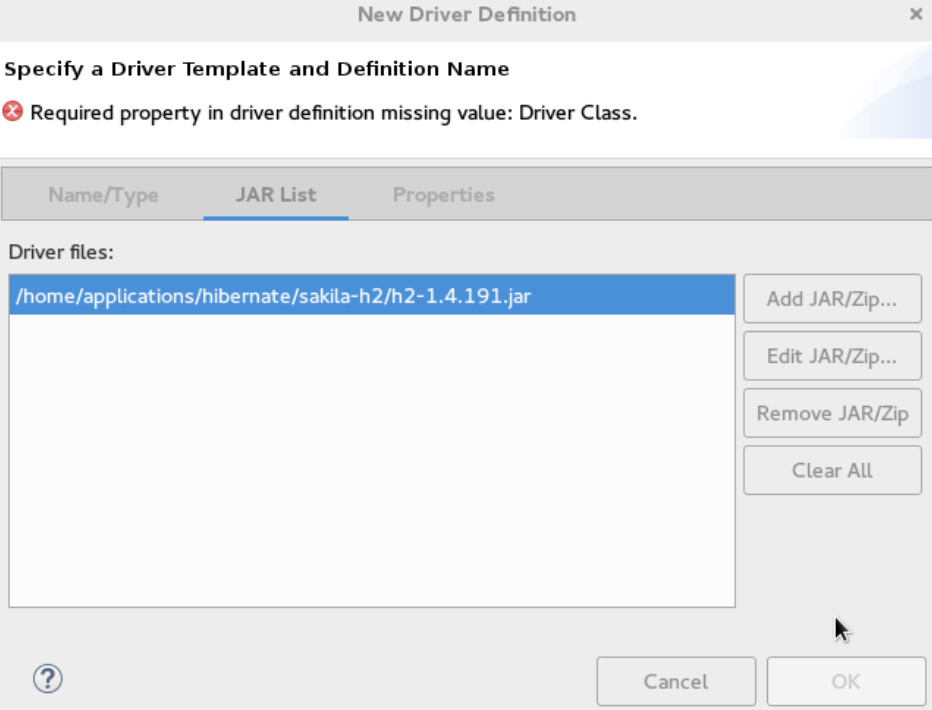Image resolution: width=932 pixels, height=710 pixels.
Task: Cancel the driver definition dialog
Action: 676,681
